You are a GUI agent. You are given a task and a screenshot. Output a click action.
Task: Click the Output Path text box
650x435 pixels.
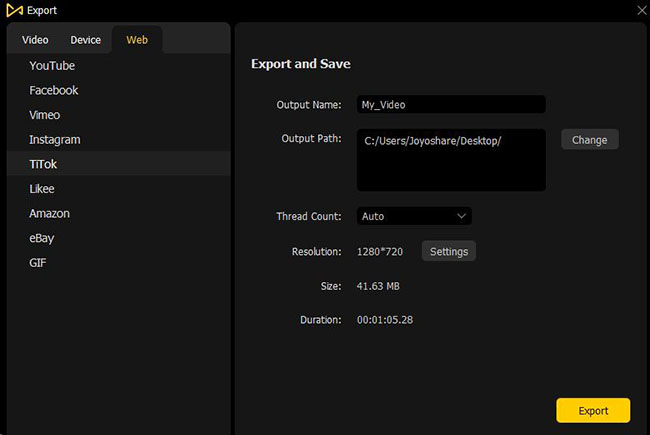click(451, 160)
